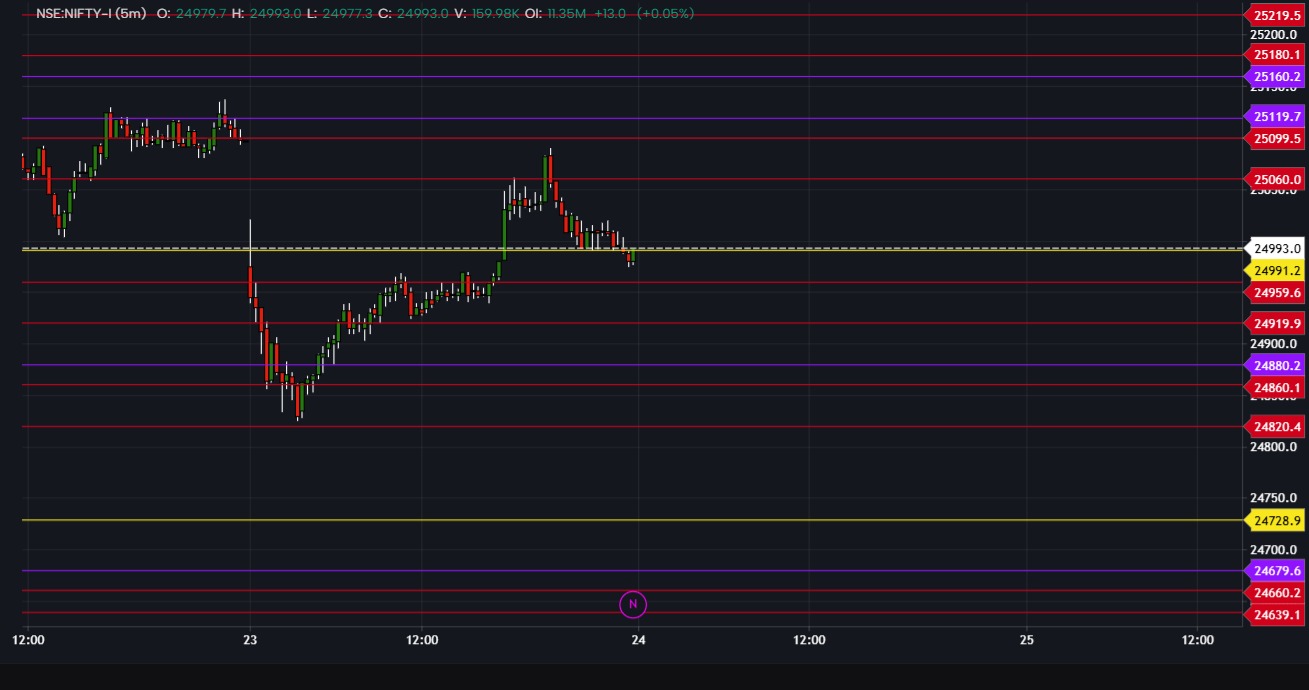The width and height of the screenshot is (1309, 690).
Task: Click the N news event marker circle
Action: [x=632, y=603]
